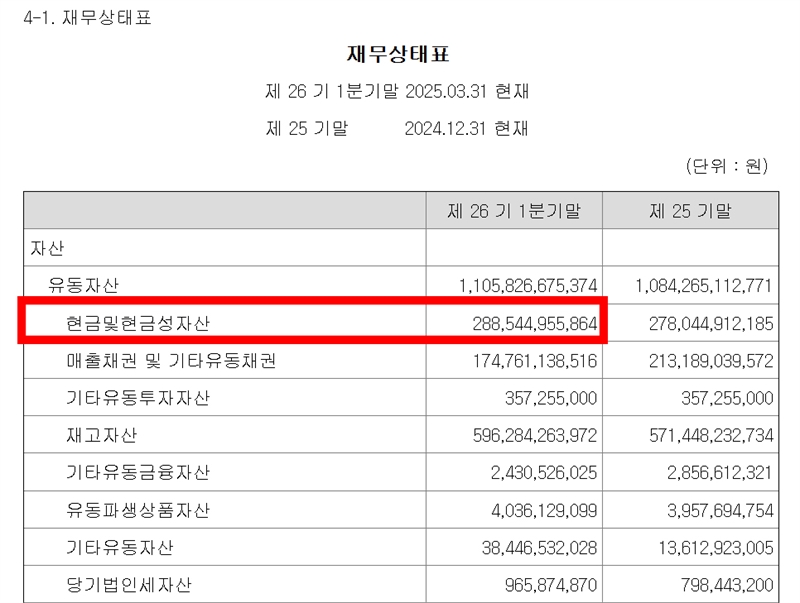This screenshot has height=603, width=800.
Task: Click value 571,448,232,734
Action: 711,436
